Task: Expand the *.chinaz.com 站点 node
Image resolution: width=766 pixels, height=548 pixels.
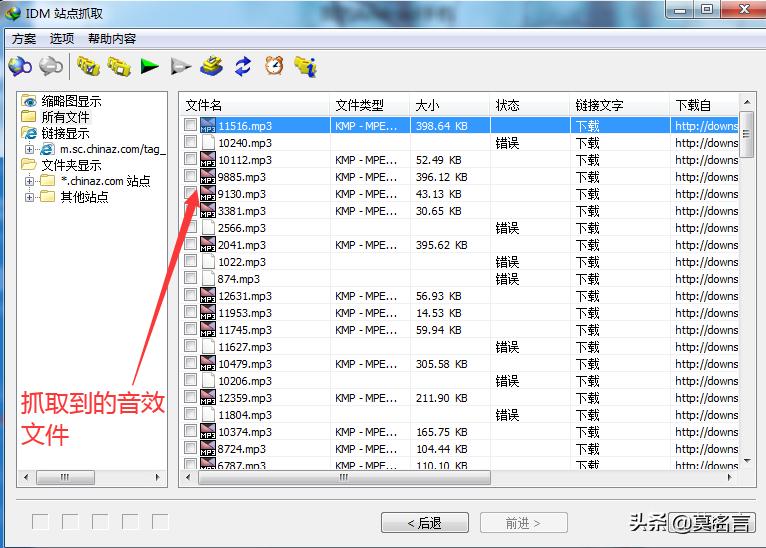Action: click(29, 181)
